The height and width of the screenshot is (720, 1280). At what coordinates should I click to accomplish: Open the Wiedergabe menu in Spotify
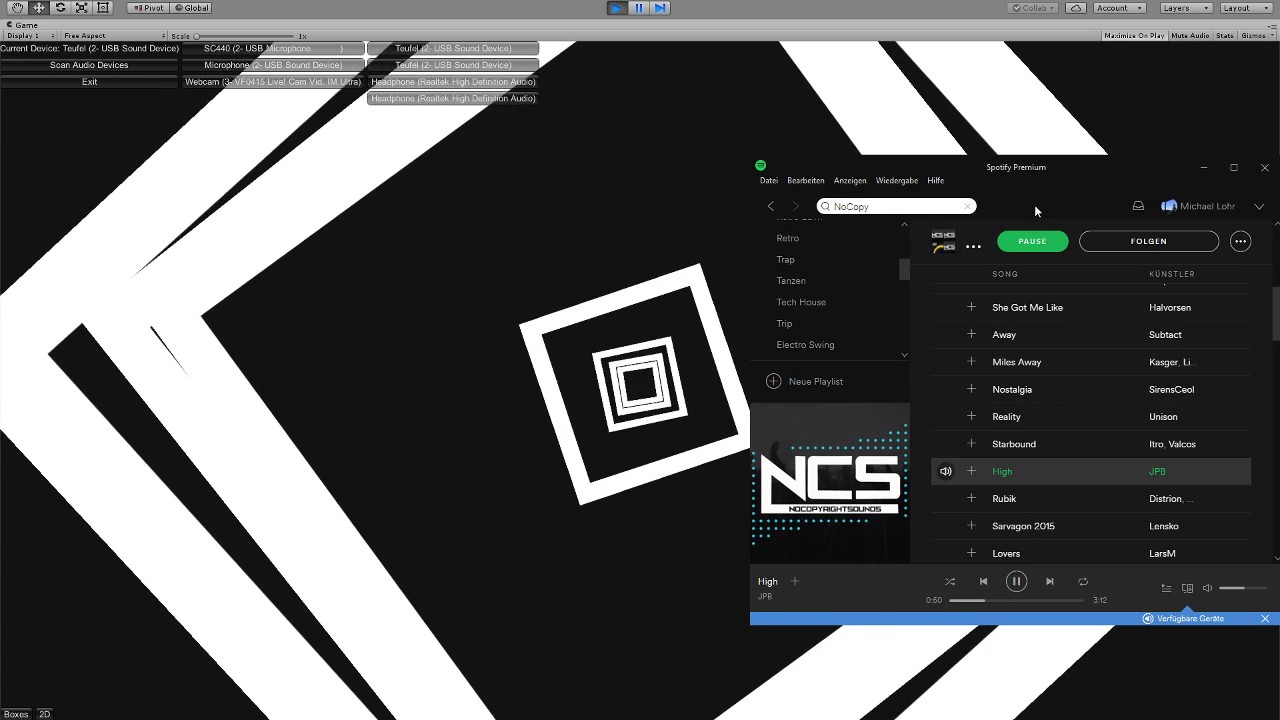click(x=897, y=181)
